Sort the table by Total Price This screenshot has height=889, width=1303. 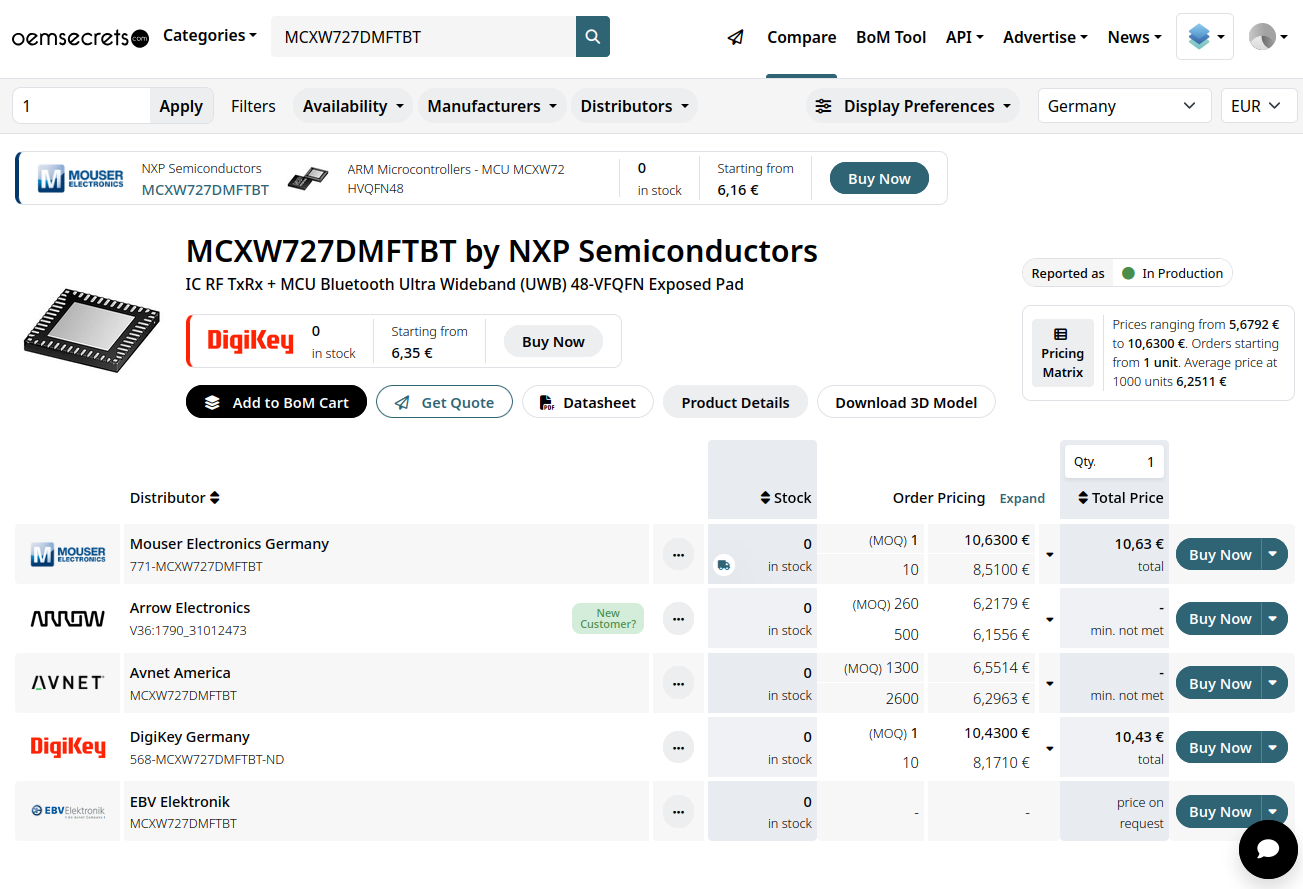pos(1120,498)
